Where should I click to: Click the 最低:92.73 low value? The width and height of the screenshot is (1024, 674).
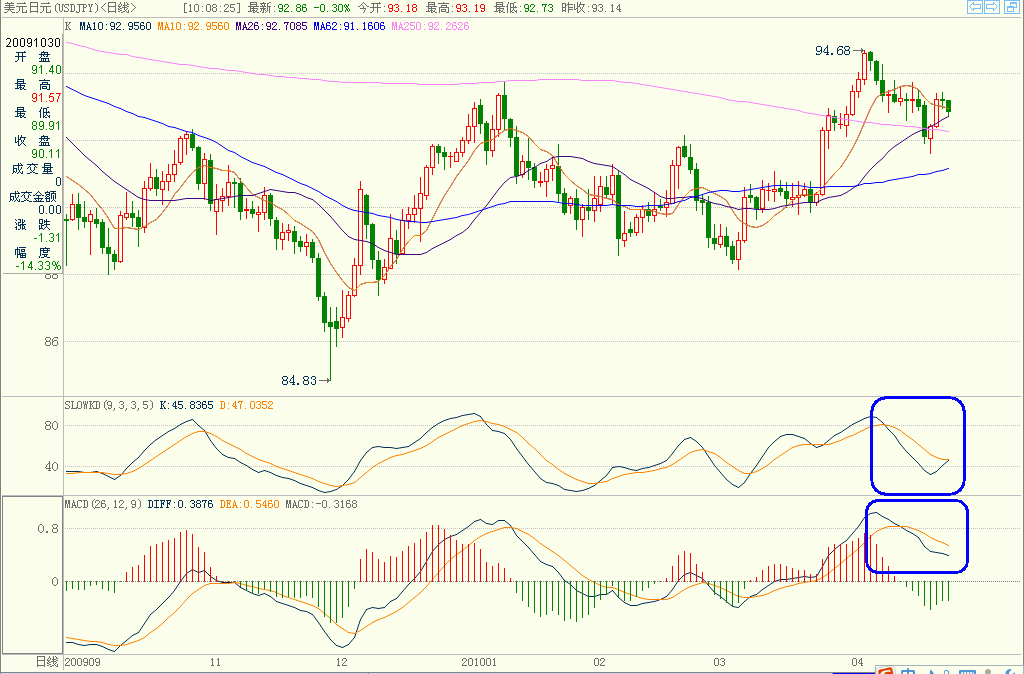click(524, 8)
